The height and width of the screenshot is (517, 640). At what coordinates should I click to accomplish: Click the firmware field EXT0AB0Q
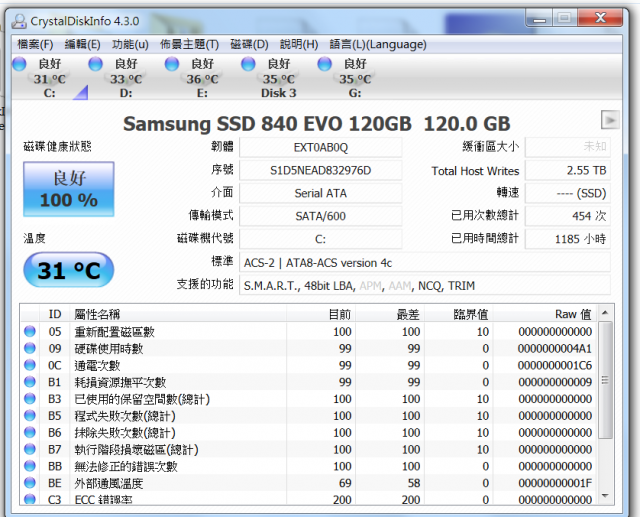(320, 147)
